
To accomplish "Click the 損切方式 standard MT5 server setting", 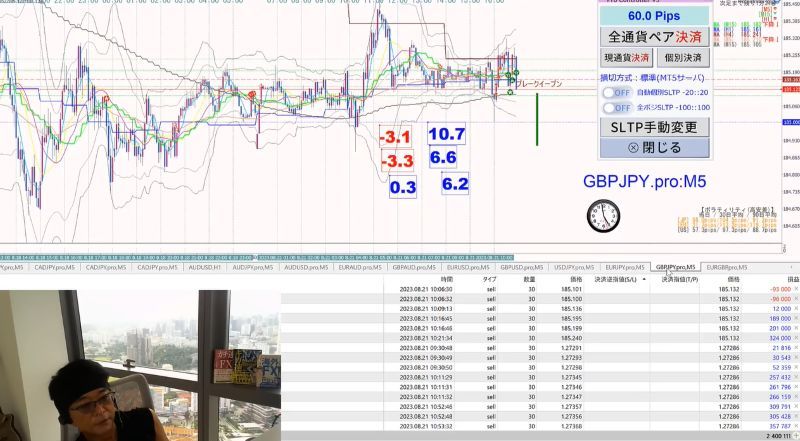I will pos(652,78).
